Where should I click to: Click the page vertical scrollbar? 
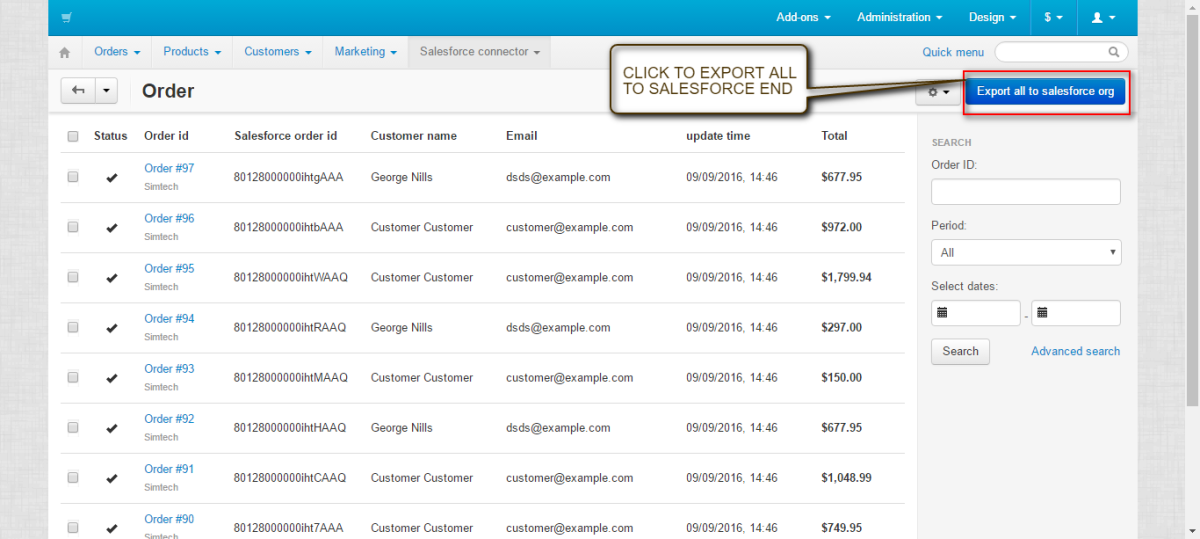pyautogui.click(x=1192, y=210)
